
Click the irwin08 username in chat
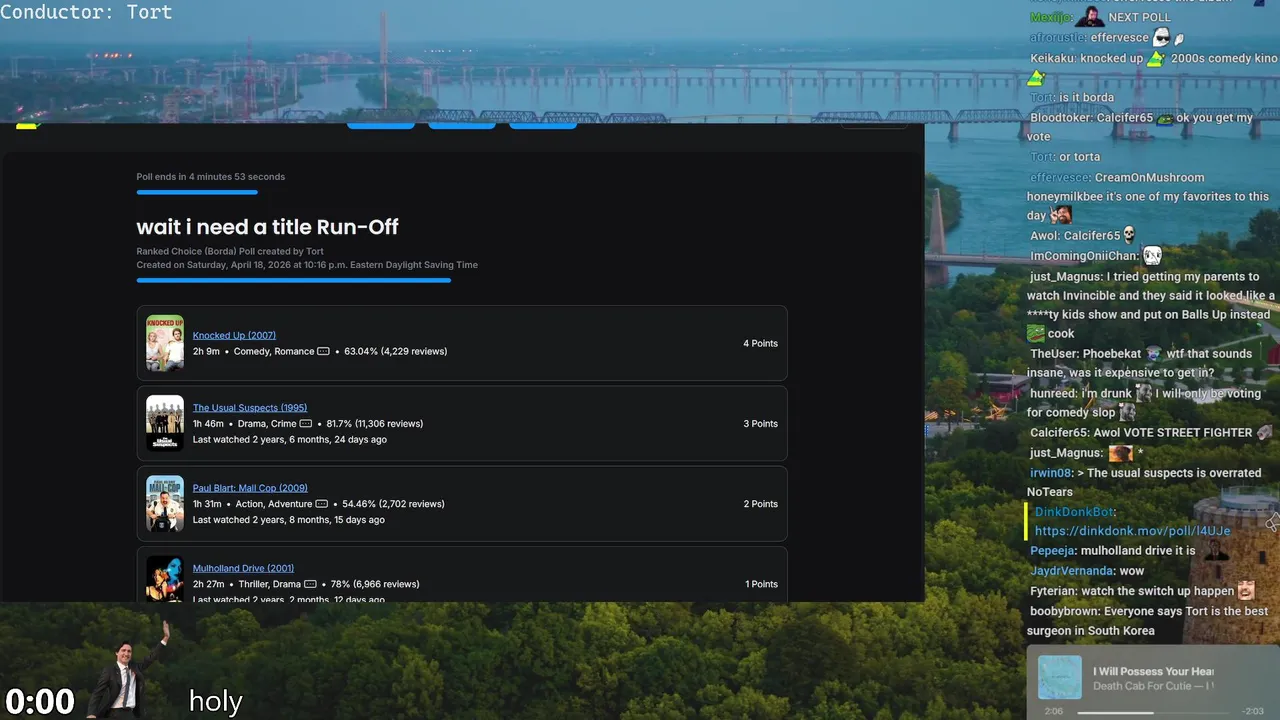point(1050,473)
